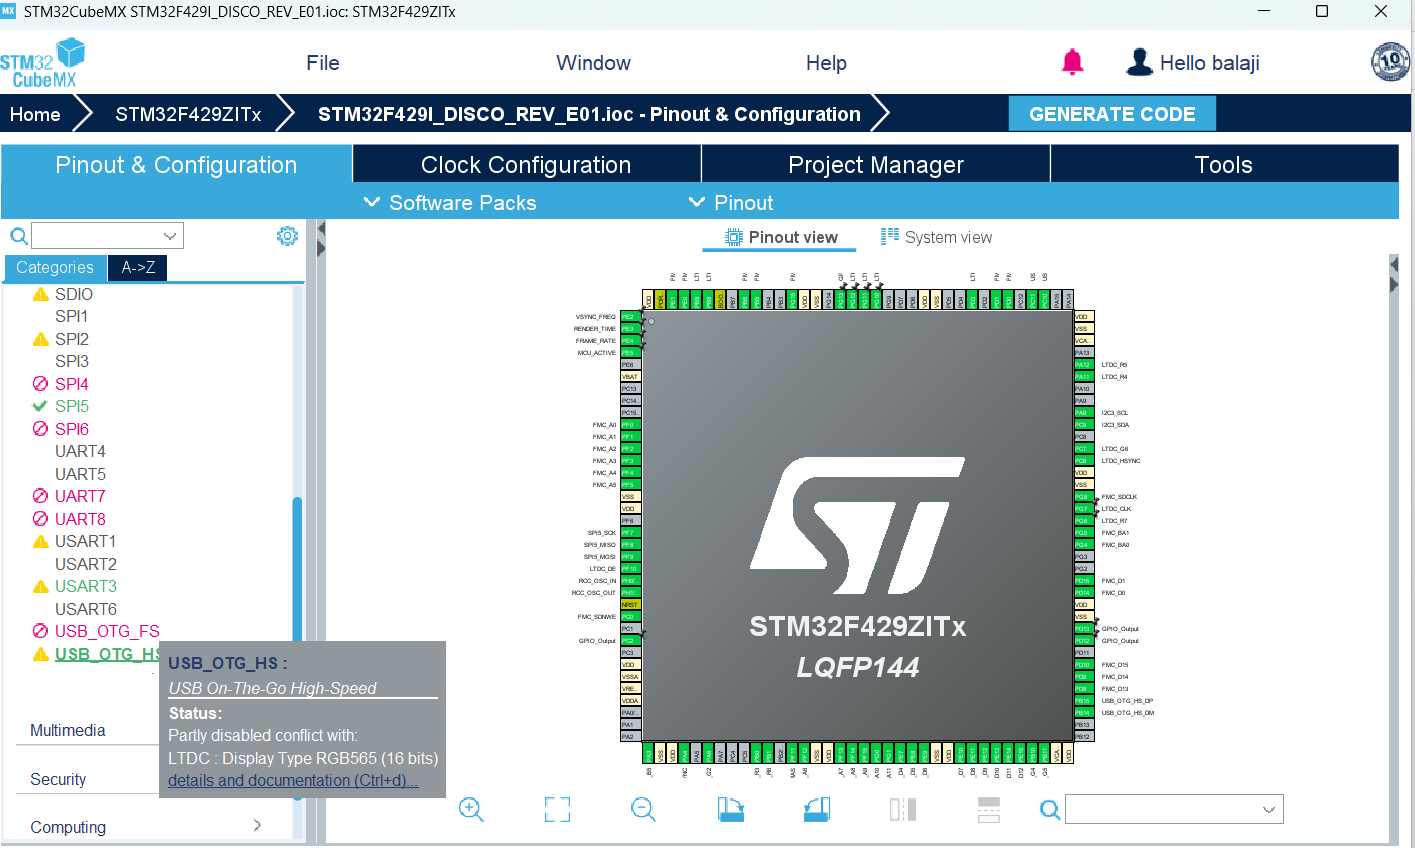
Task: Switch to the A->Z sorting toggle
Action: point(137,267)
